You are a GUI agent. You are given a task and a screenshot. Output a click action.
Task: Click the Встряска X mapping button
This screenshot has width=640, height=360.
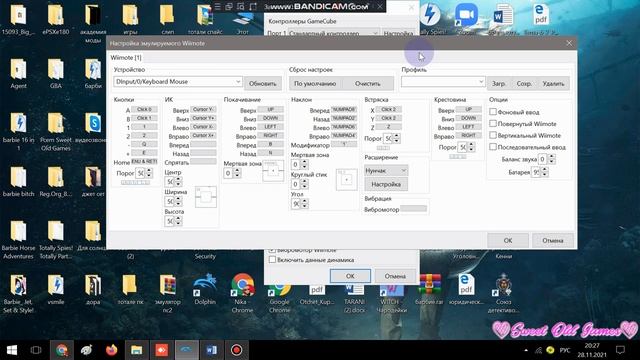389,109
